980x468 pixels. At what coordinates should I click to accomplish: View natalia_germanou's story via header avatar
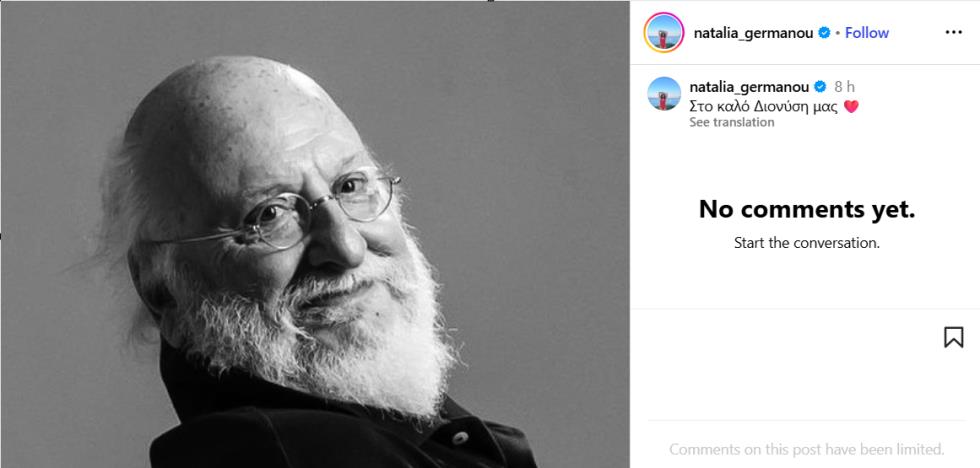tap(663, 32)
